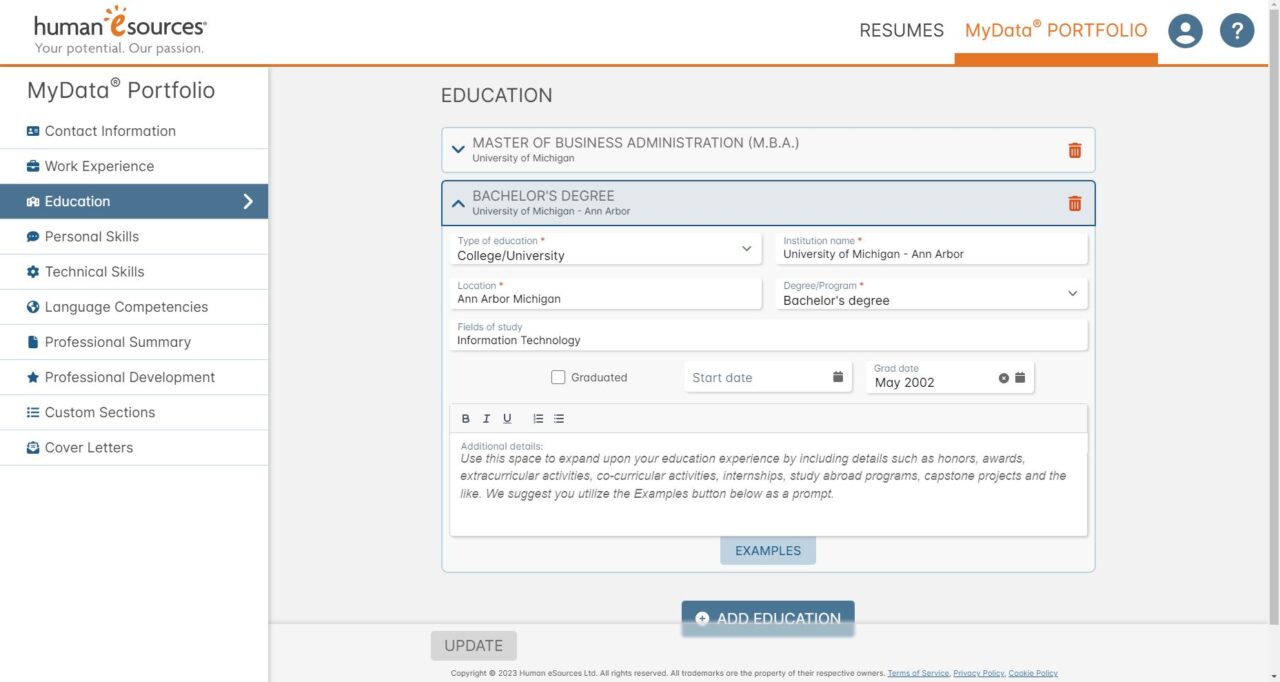
Task: Insert a numbered list in additional details
Action: click(537, 418)
